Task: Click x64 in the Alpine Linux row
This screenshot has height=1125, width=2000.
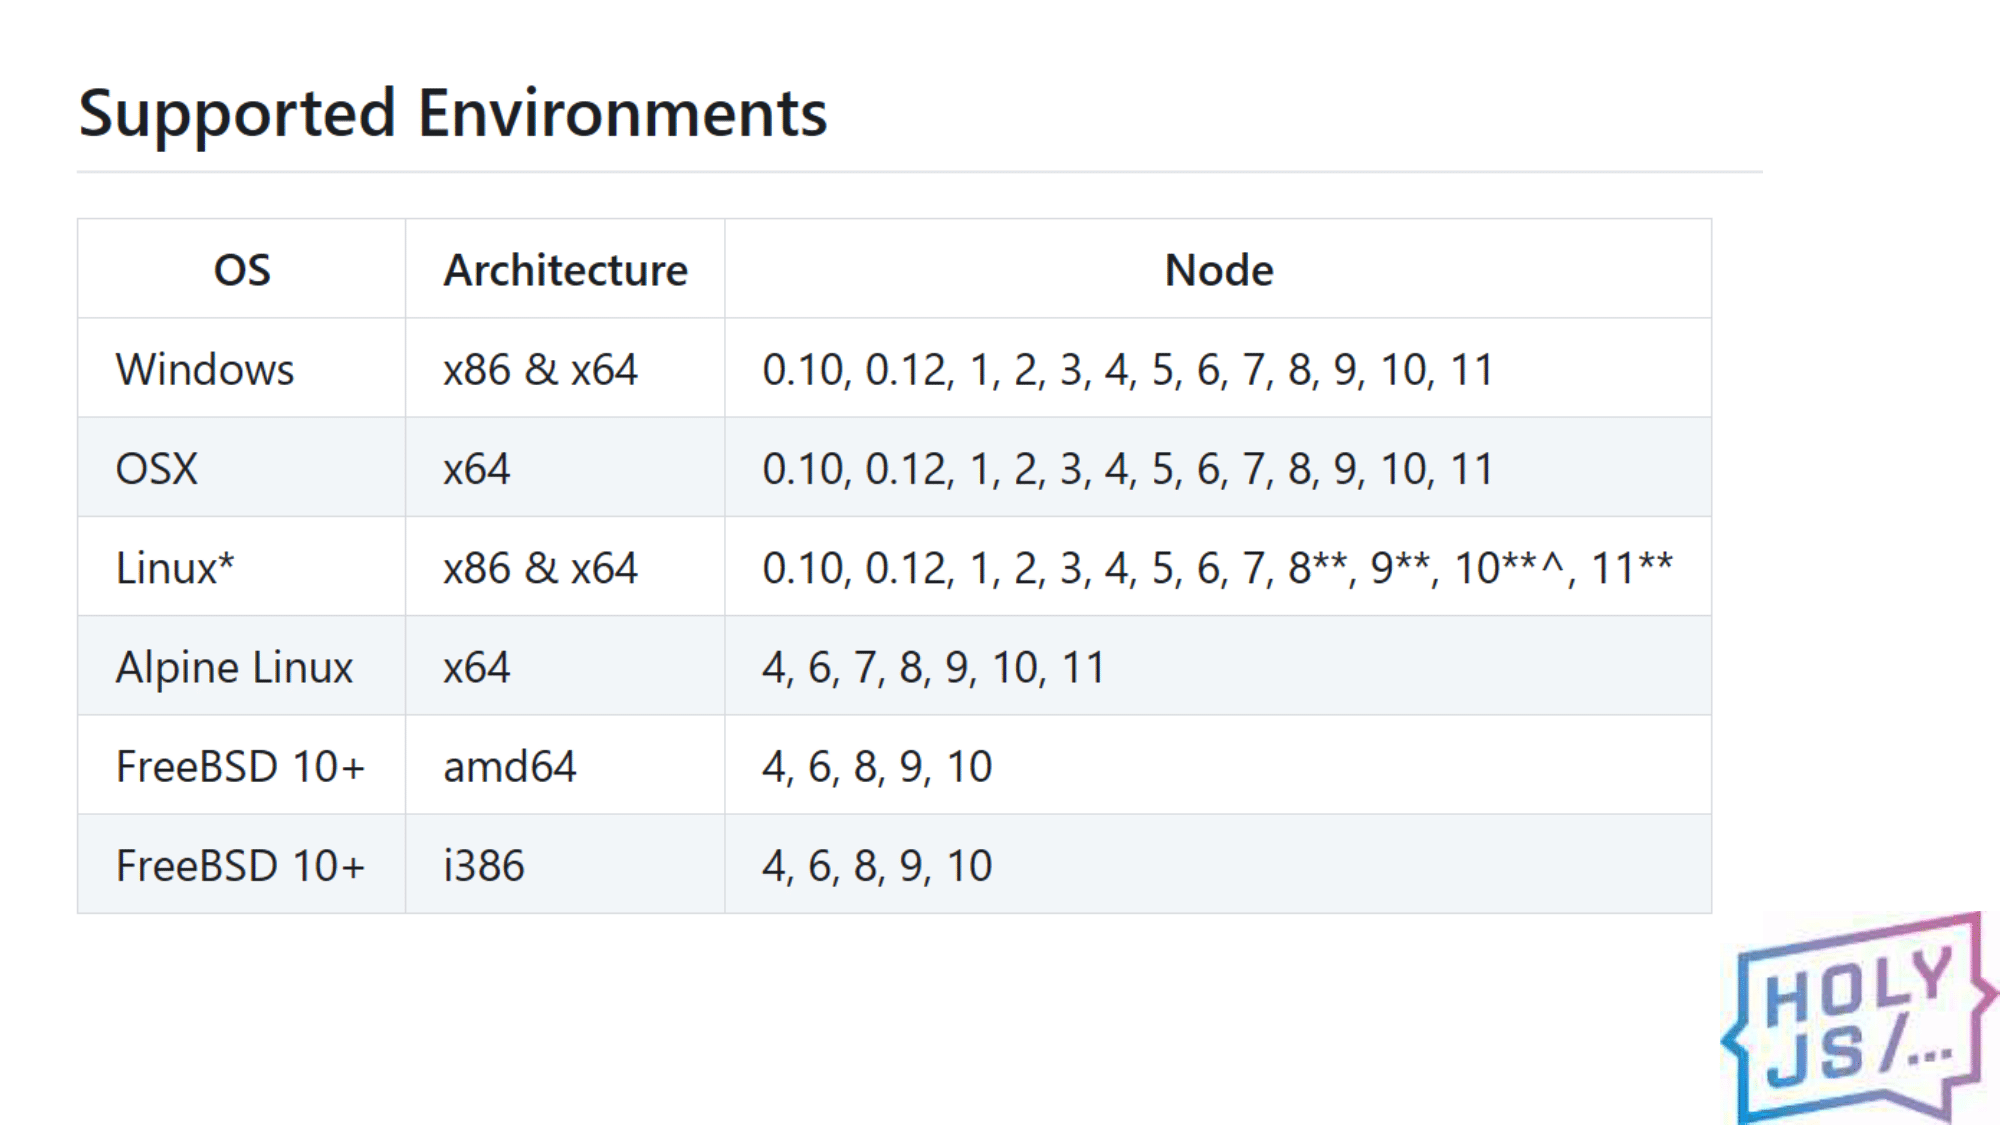Action: coord(476,667)
